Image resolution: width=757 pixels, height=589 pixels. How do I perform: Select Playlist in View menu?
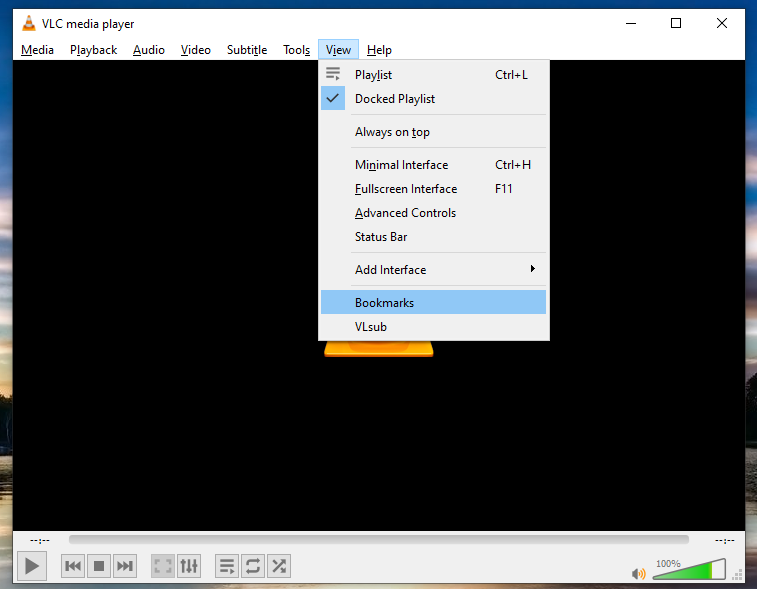(x=434, y=75)
